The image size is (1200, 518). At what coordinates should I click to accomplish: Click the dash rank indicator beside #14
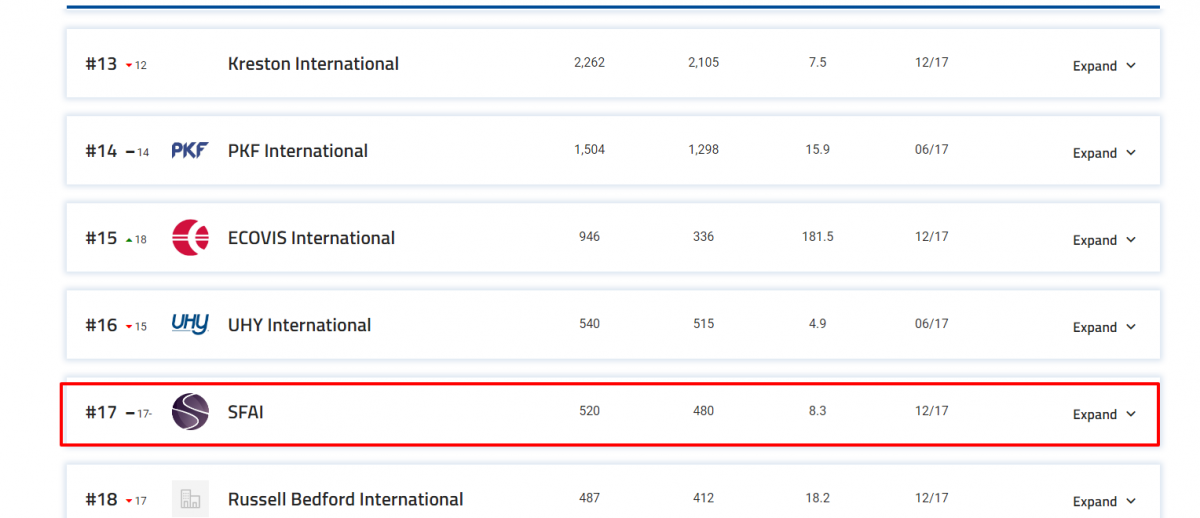pos(130,152)
